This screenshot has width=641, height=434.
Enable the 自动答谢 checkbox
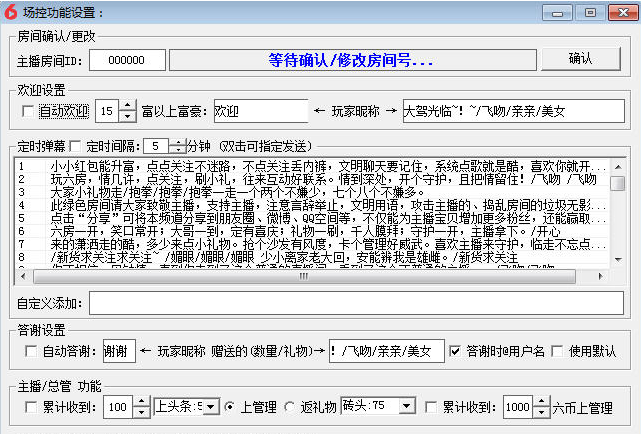[x=29, y=351]
